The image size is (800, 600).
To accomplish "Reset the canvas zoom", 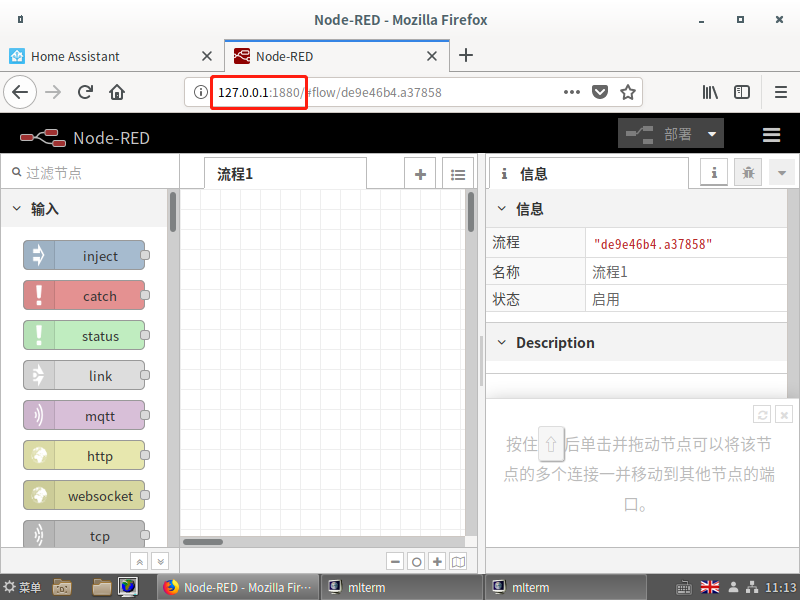I will [x=416, y=562].
